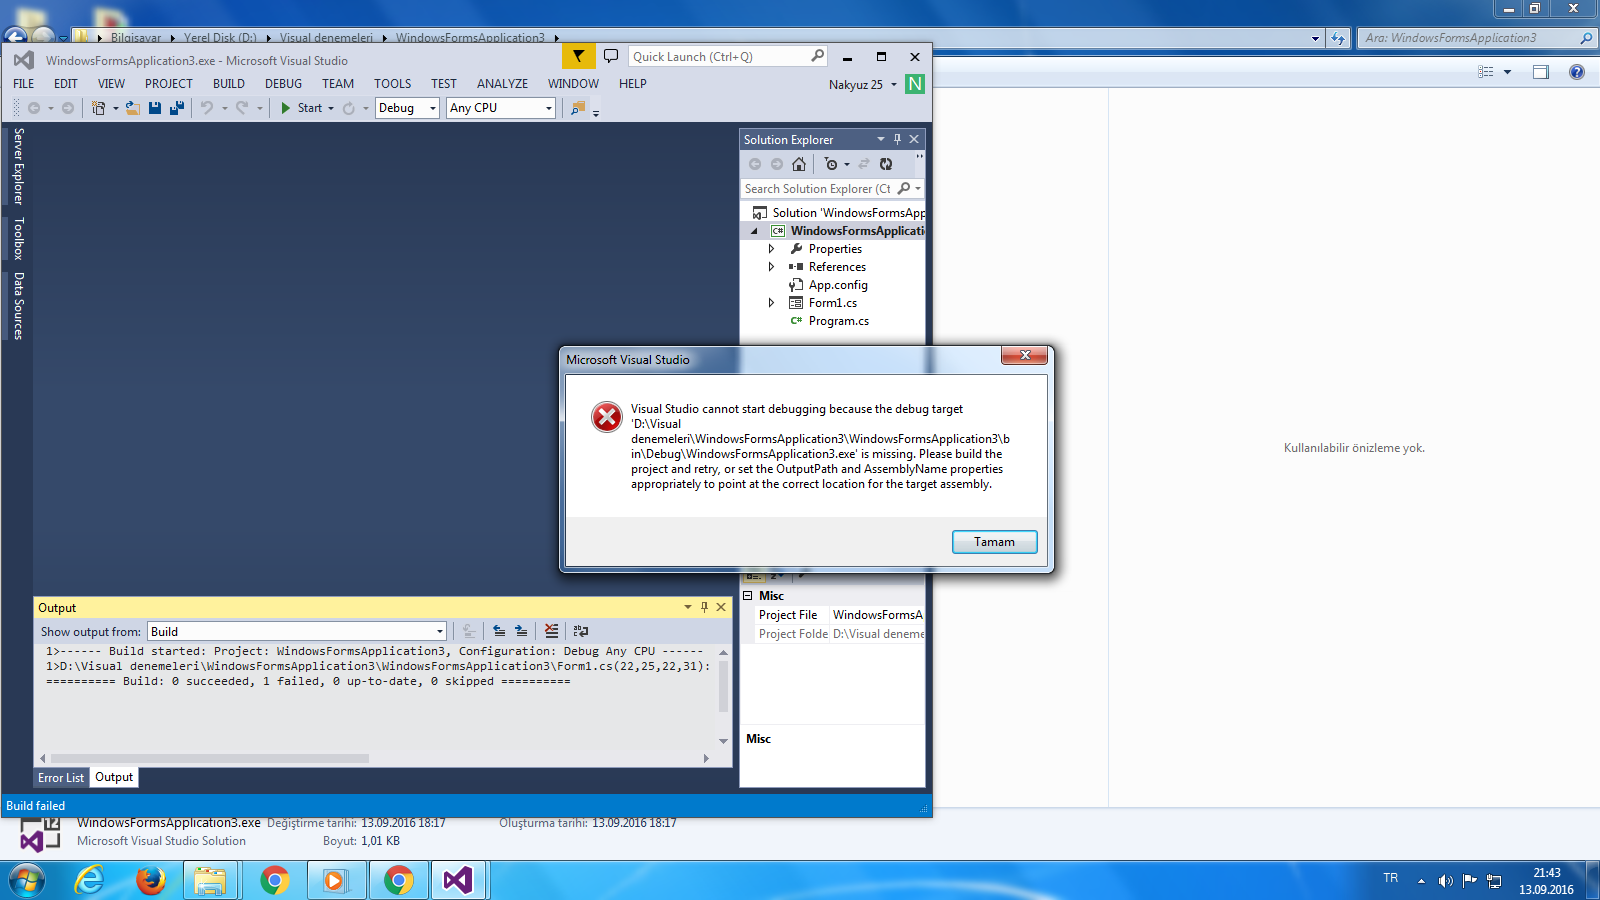Click the Undo toolbar icon
This screenshot has height=900, width=1600.
[207, 108]
